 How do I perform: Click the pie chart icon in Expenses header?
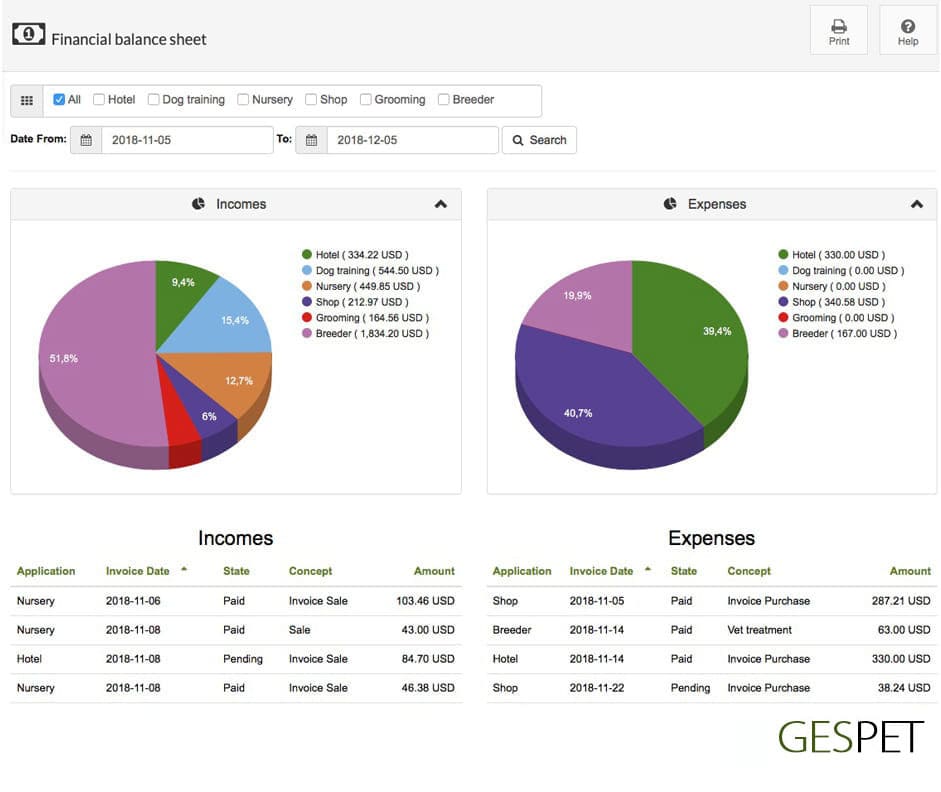(x=670, y=204)
